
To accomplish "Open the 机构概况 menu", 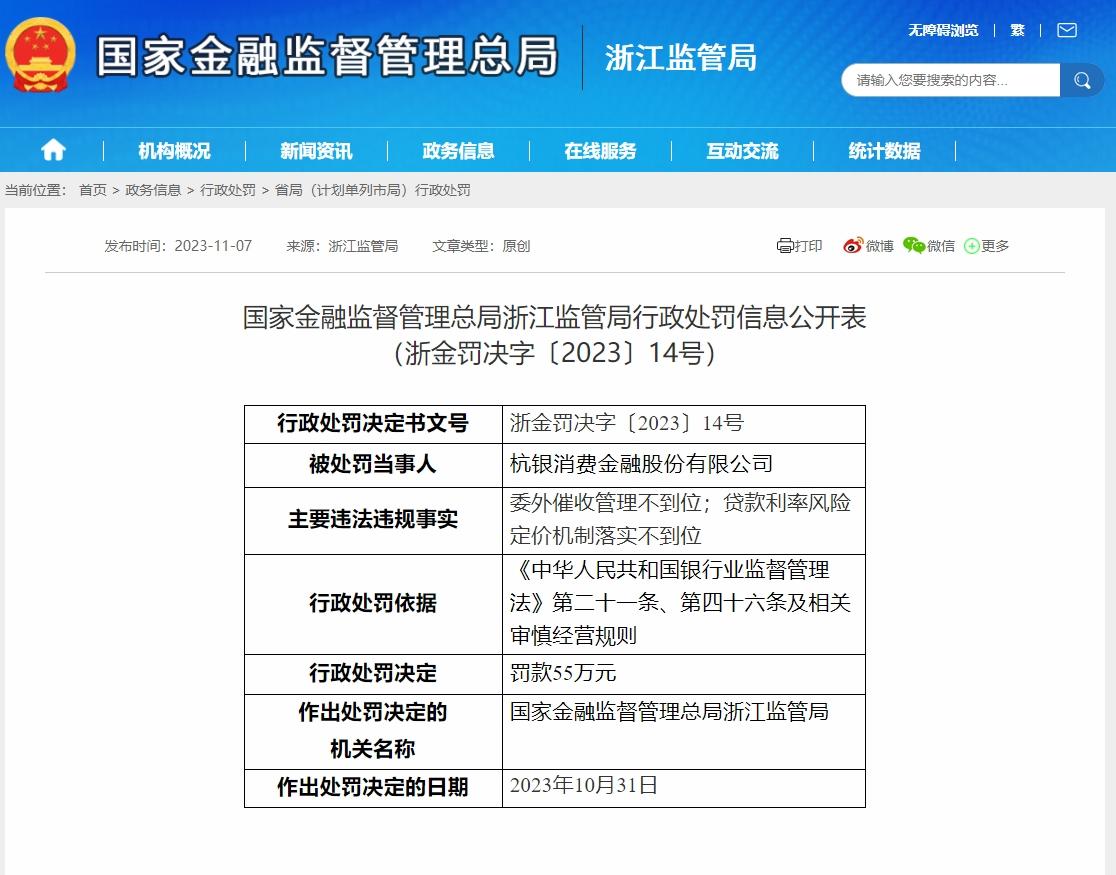I will [x=173, y=150].
